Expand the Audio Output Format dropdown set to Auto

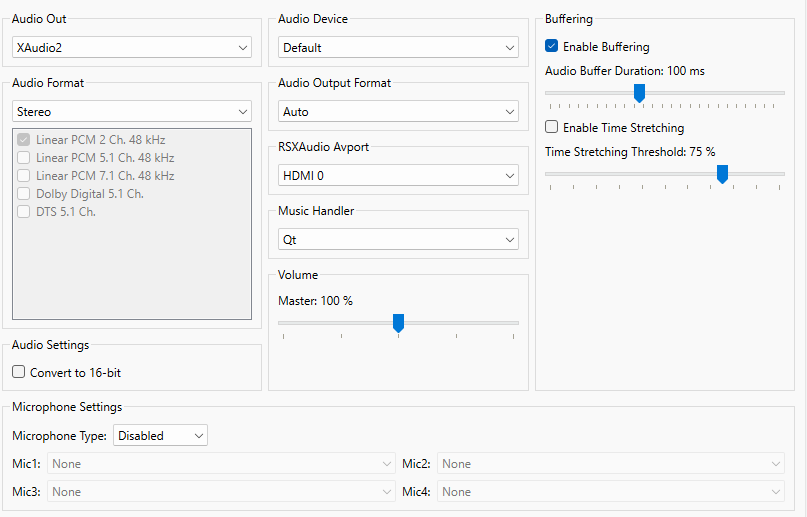(x=398, y=111)
